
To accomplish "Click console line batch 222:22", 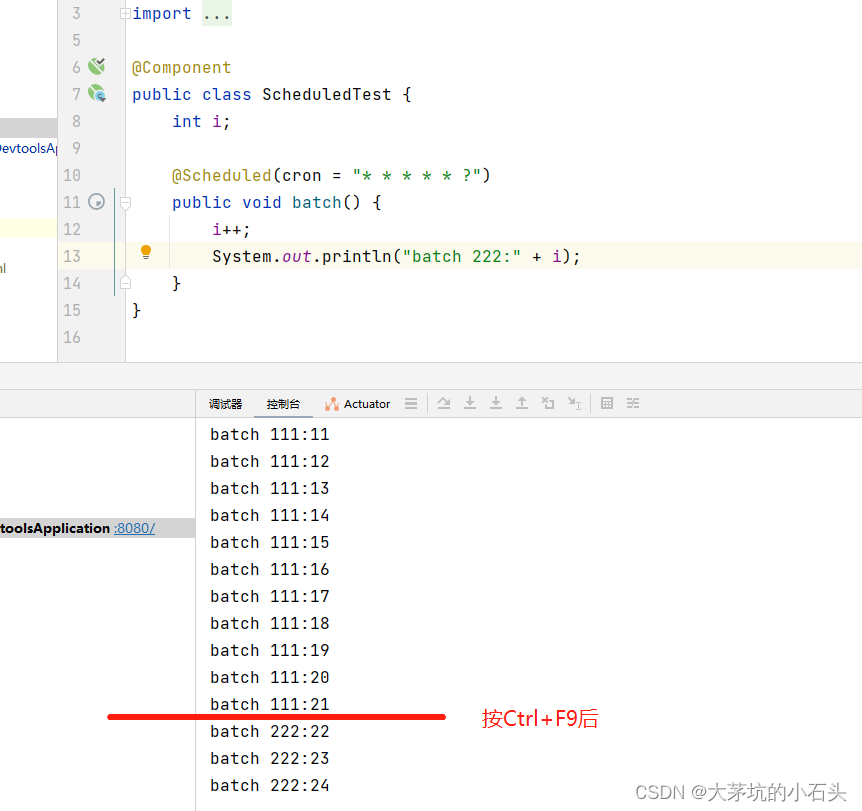I will pos(269,731).
